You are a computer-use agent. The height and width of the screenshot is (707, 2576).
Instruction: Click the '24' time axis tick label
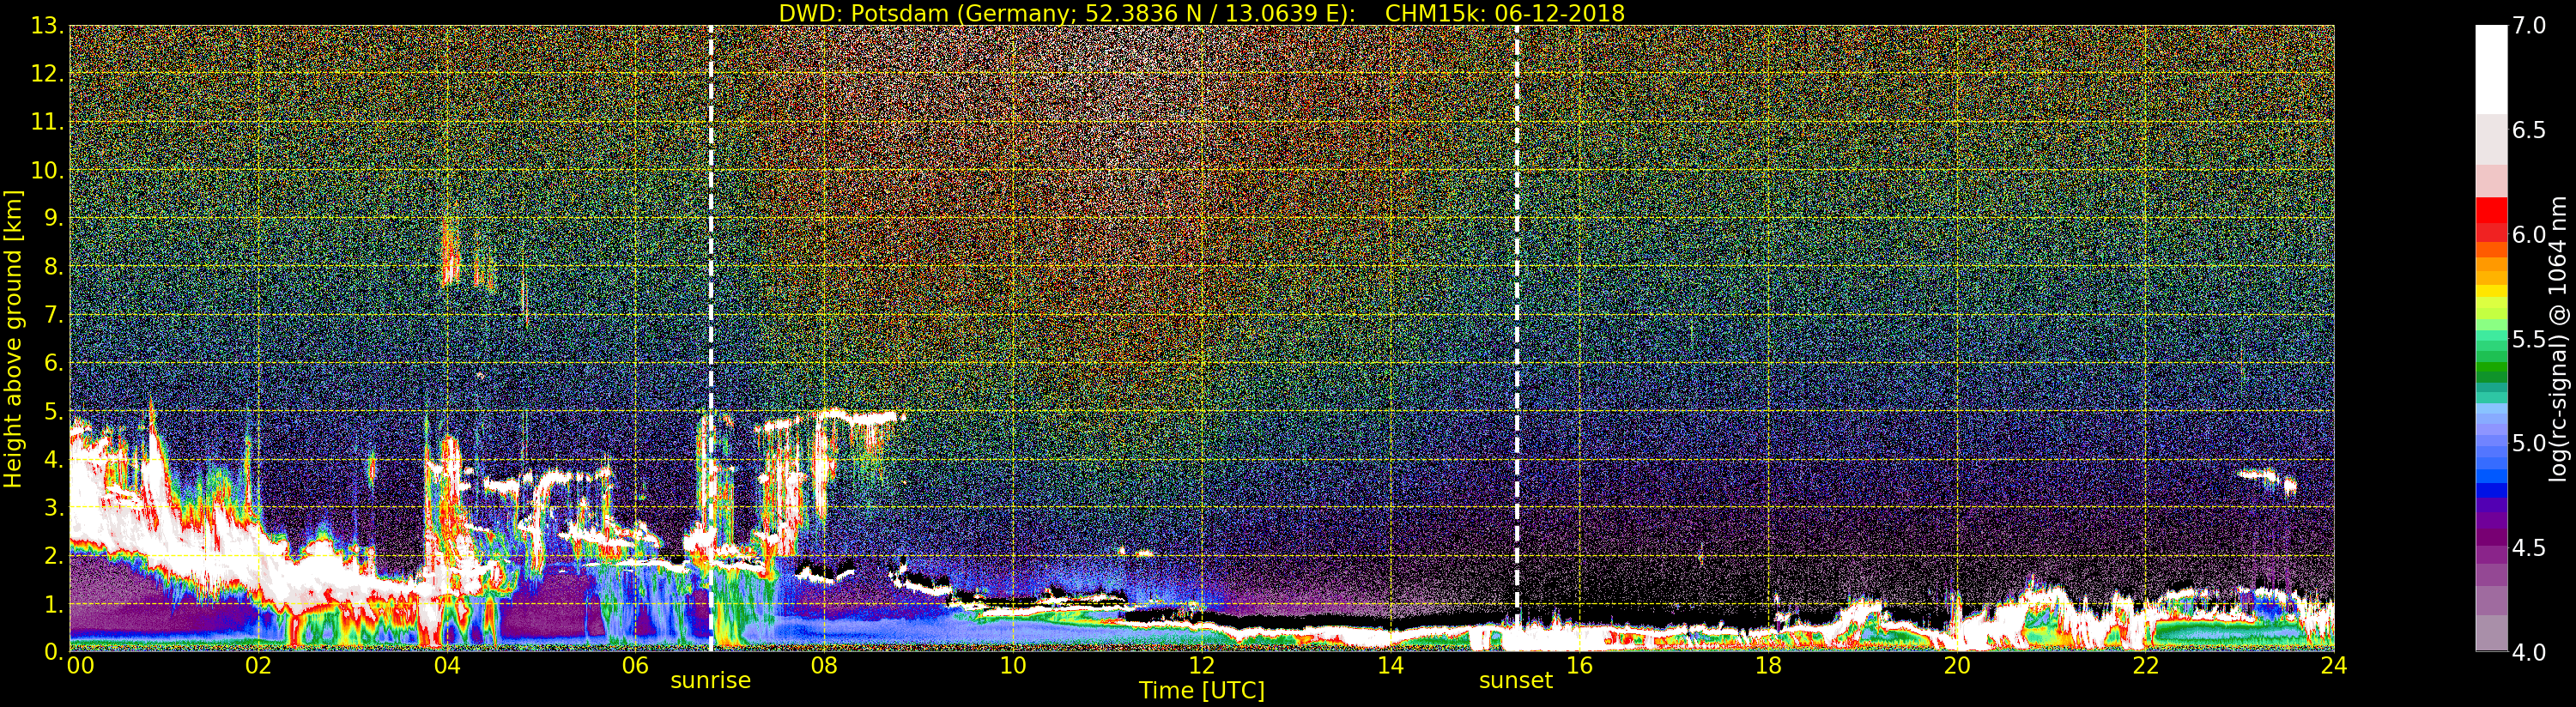point(2333,666)
